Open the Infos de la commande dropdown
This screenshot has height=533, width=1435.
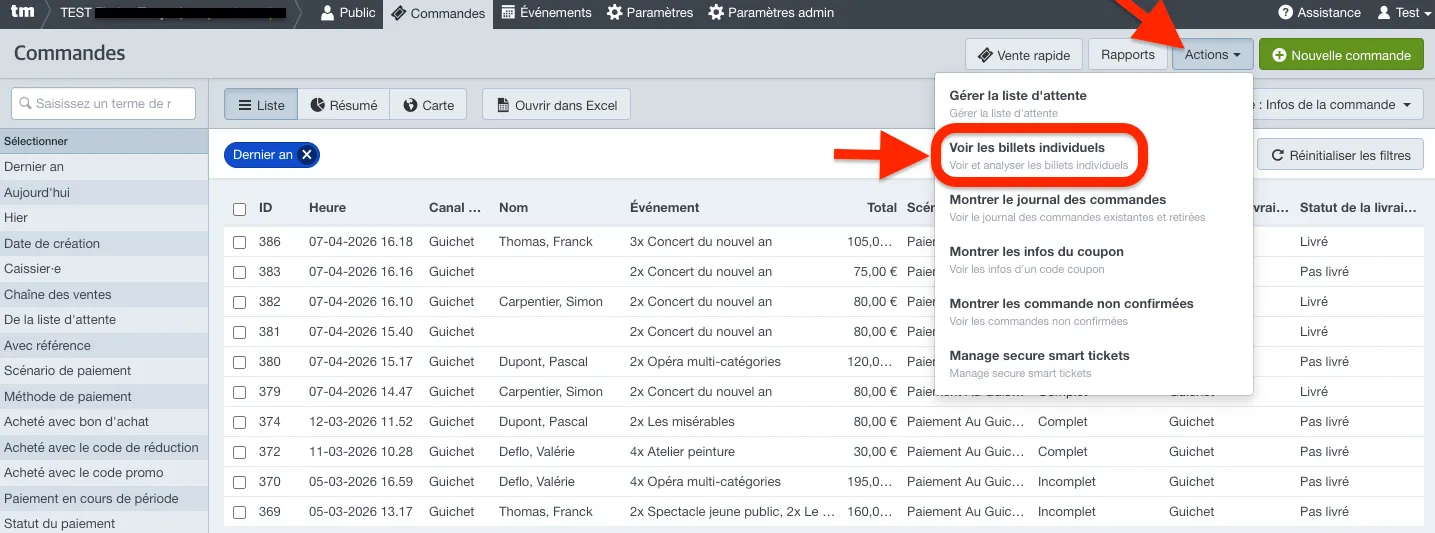pyautogui.click(x=1339, y=104)
